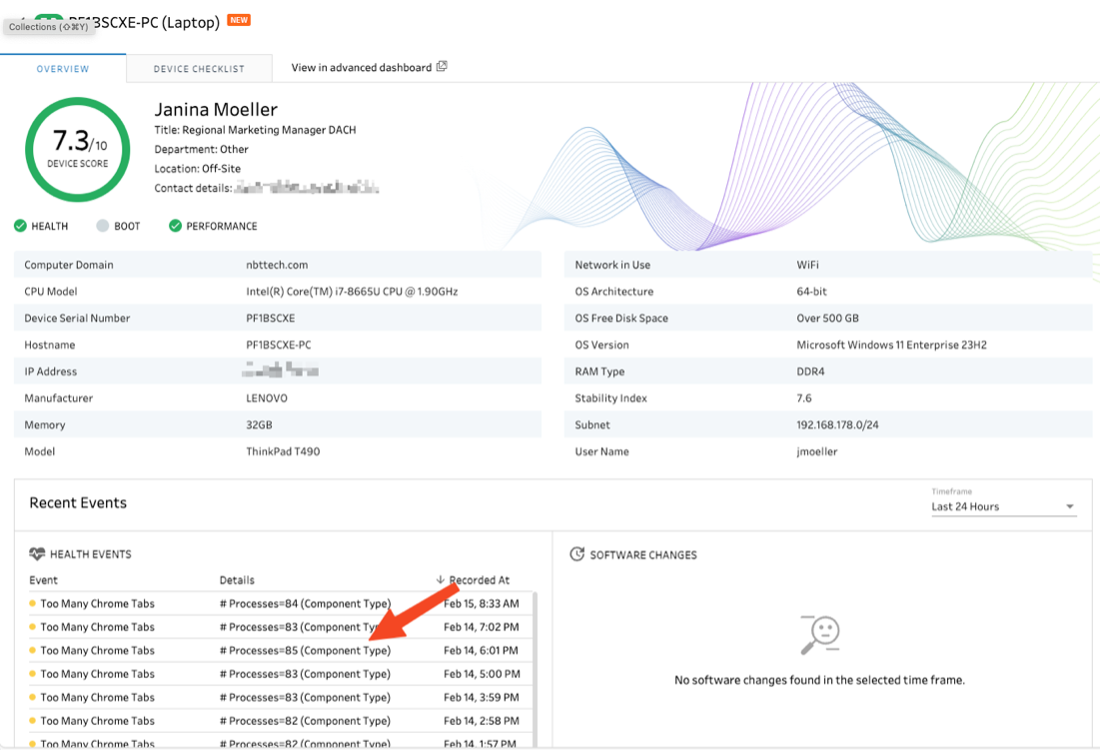Click the Network in Use WiFi value
The width and height of the screenshot is (1100, 754).
[807, 265]
